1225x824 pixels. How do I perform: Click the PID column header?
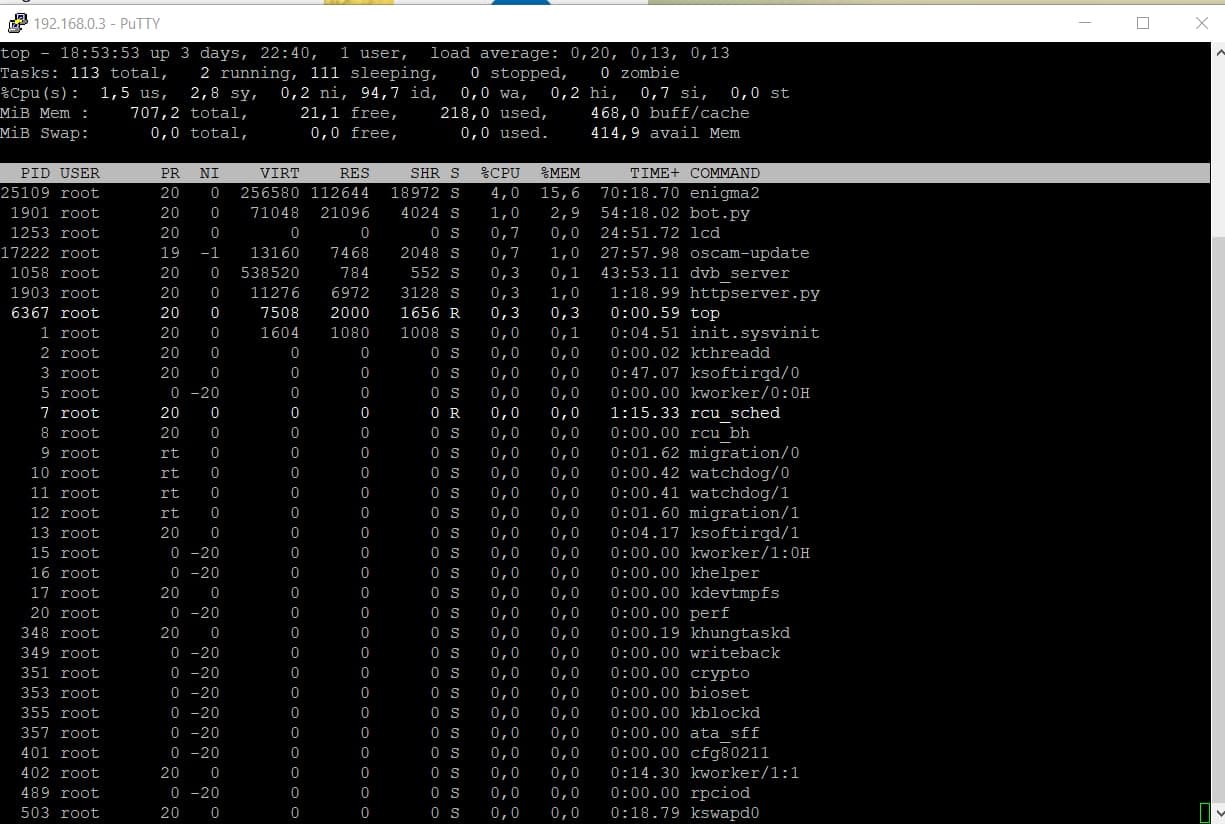[35, 173]
